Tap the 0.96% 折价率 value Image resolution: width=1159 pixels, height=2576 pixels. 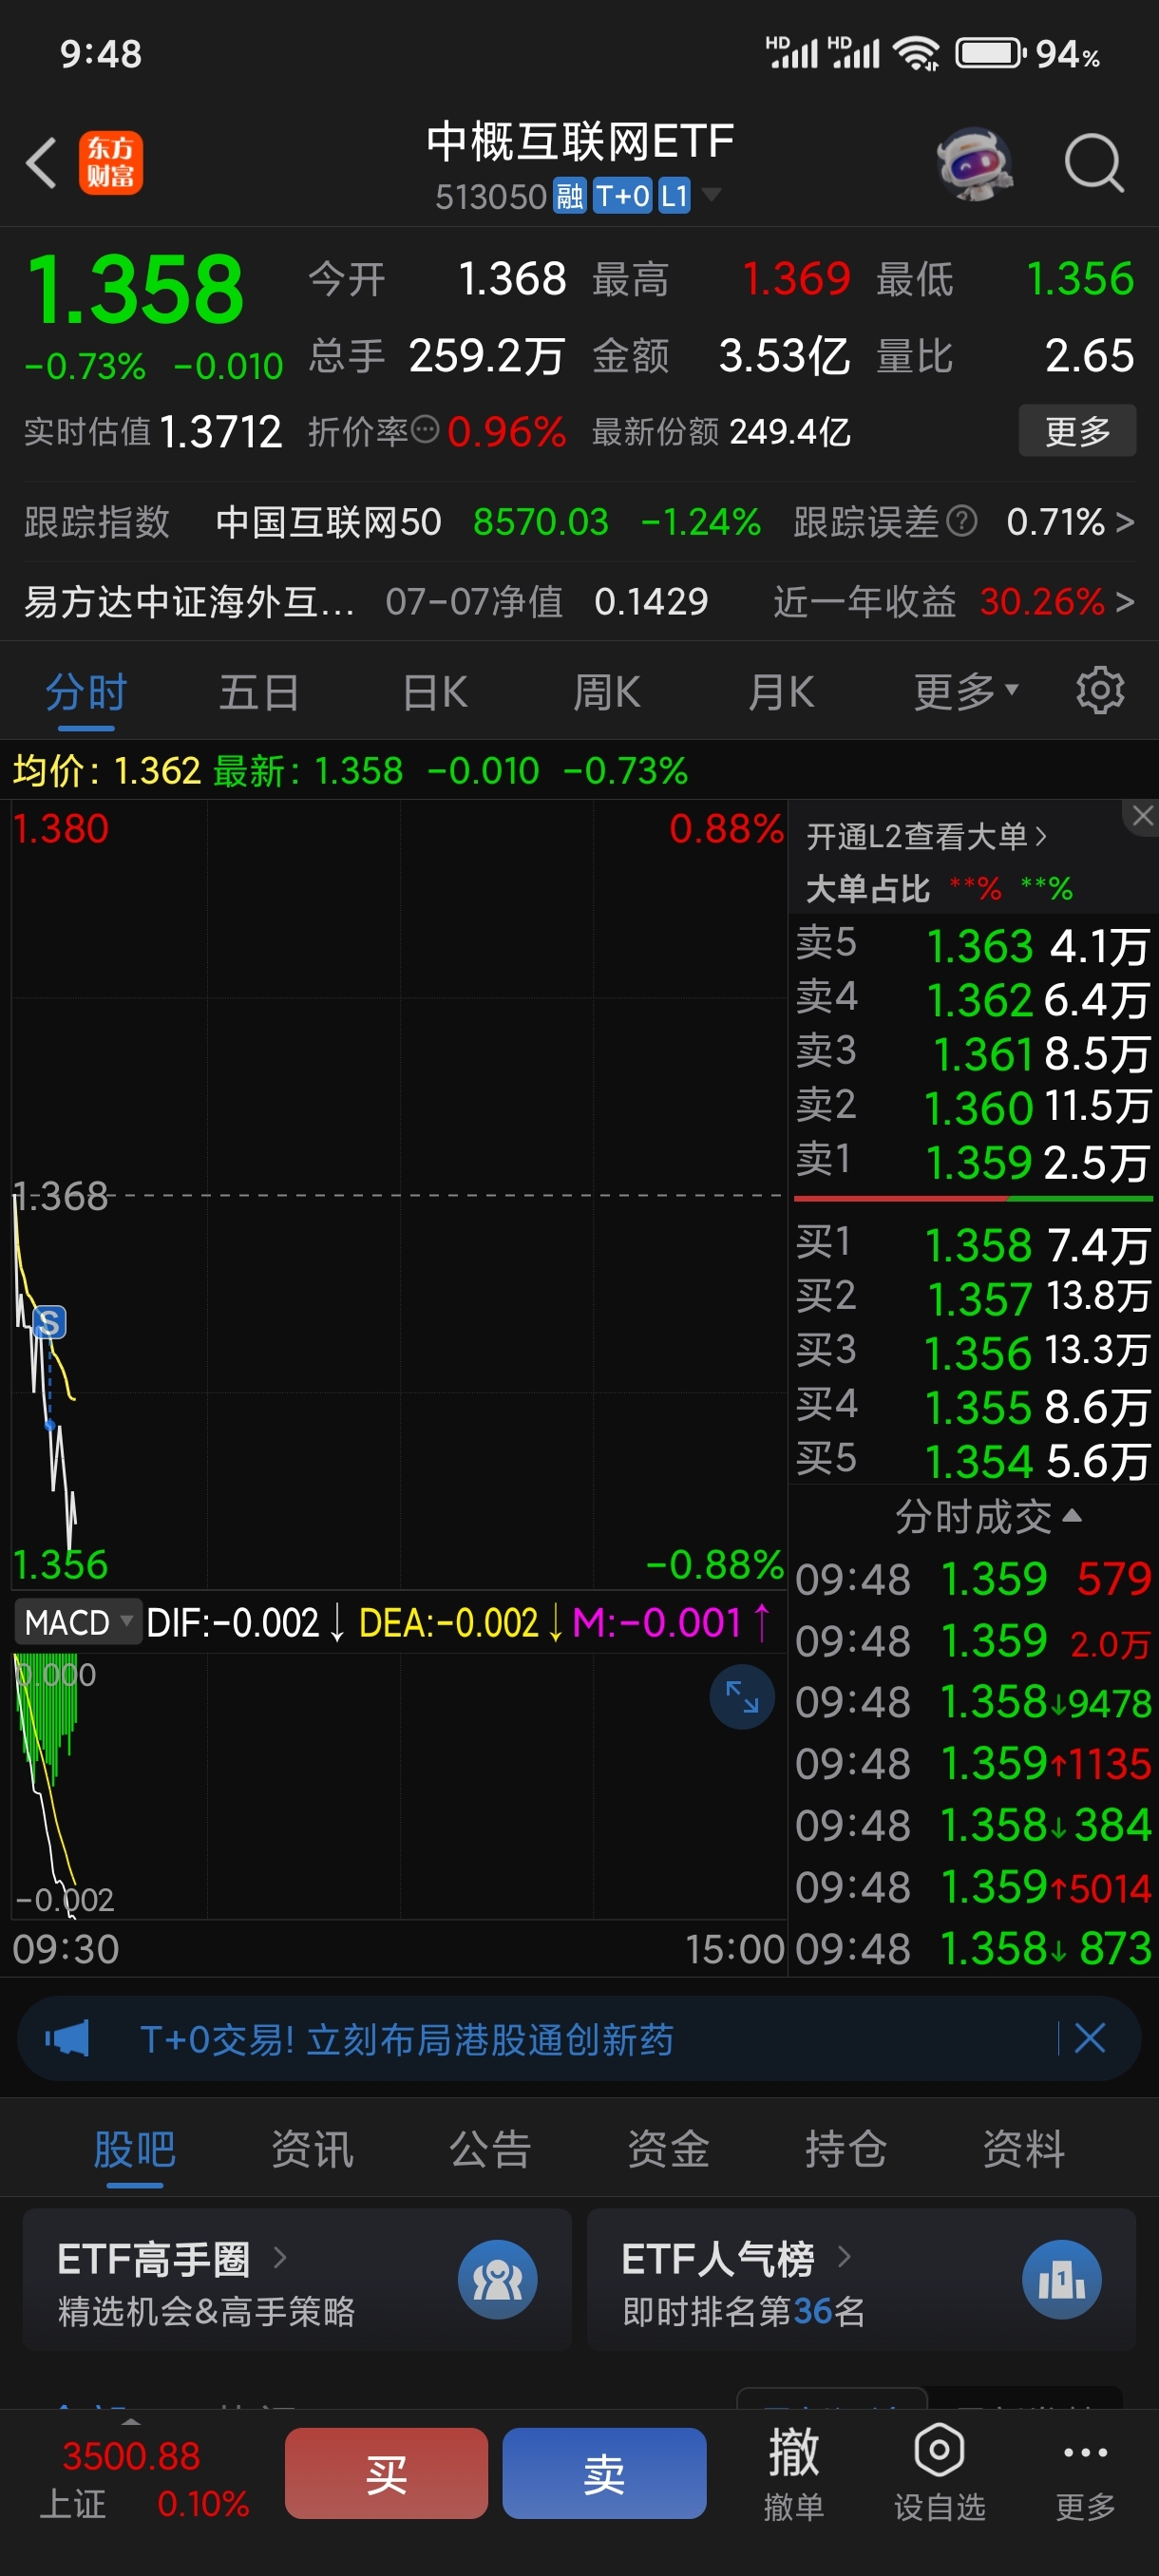[x=506, y=431]
